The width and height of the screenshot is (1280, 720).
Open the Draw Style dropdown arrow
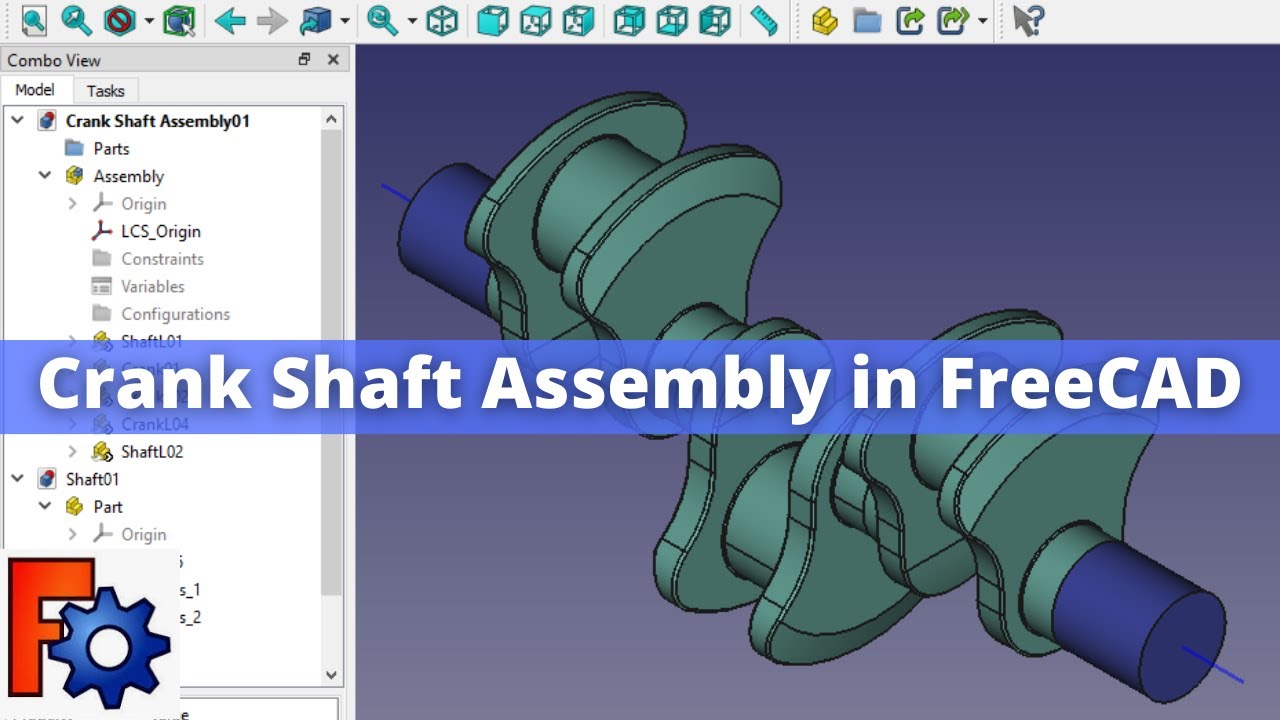(x=150, y=20)
